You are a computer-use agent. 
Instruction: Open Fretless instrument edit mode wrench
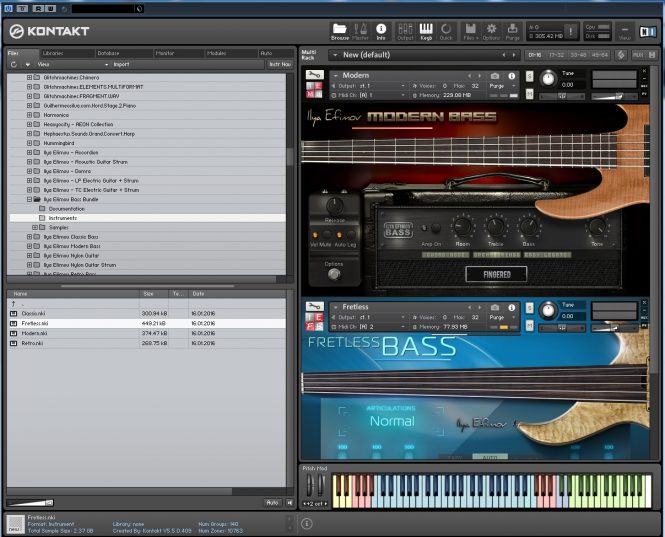click(x=314, y=306)
